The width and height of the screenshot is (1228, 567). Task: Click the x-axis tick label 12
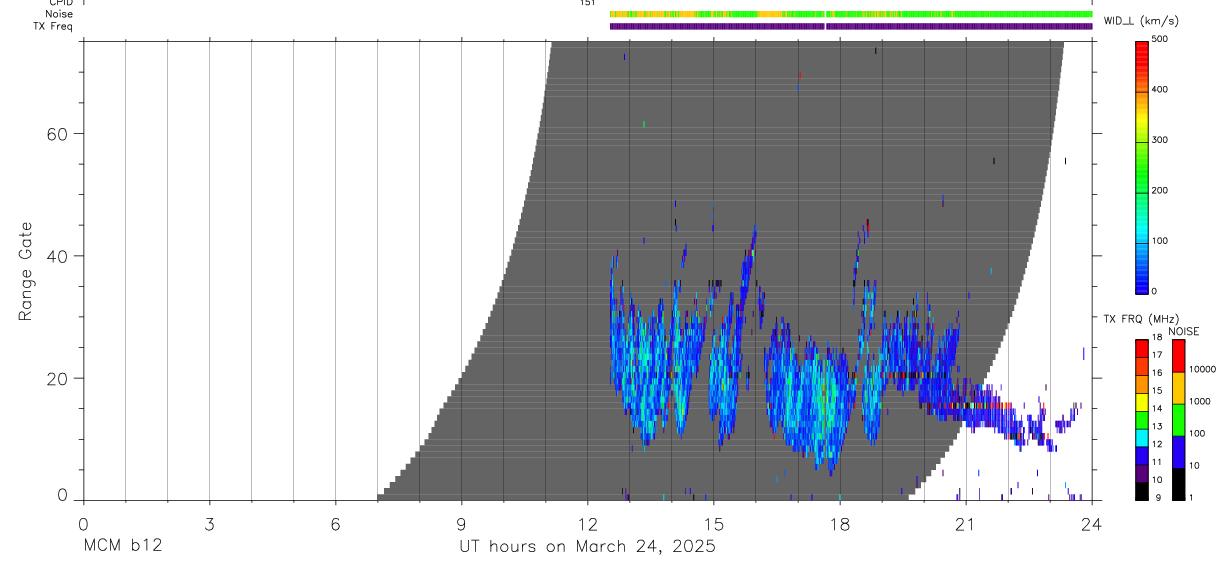click(x=587, y=523)
